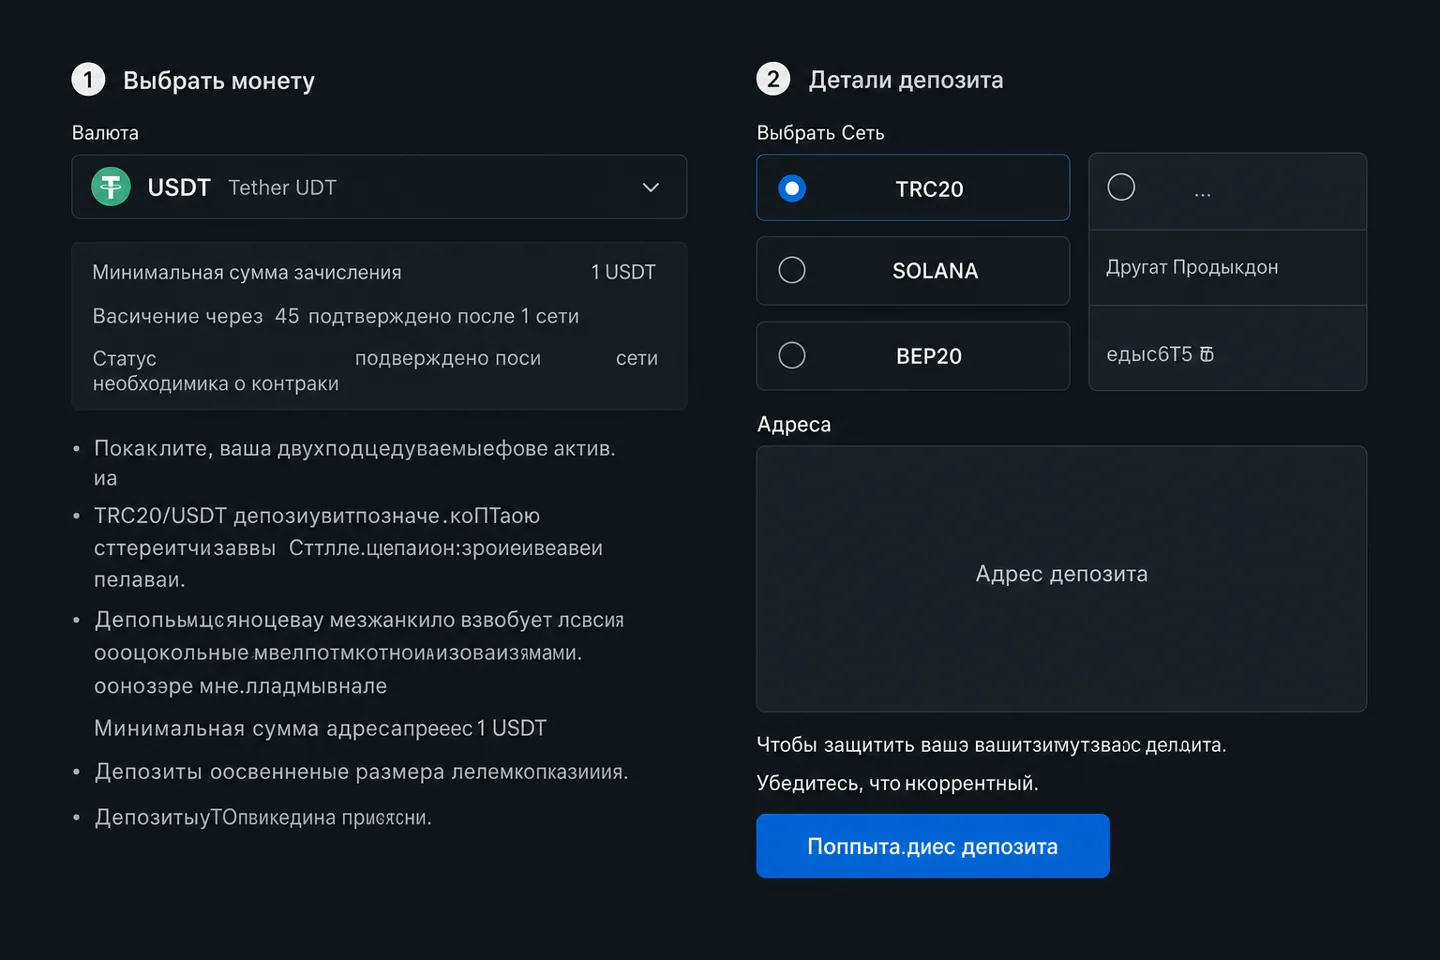Choose the SOLANA network radio option
Image resolution: width=1440 pixels, height=960 pixels.
(792, 270)
